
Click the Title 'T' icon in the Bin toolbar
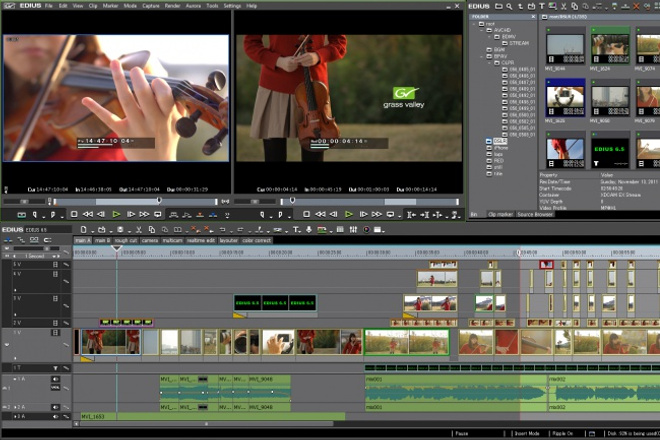coord(542,6)
